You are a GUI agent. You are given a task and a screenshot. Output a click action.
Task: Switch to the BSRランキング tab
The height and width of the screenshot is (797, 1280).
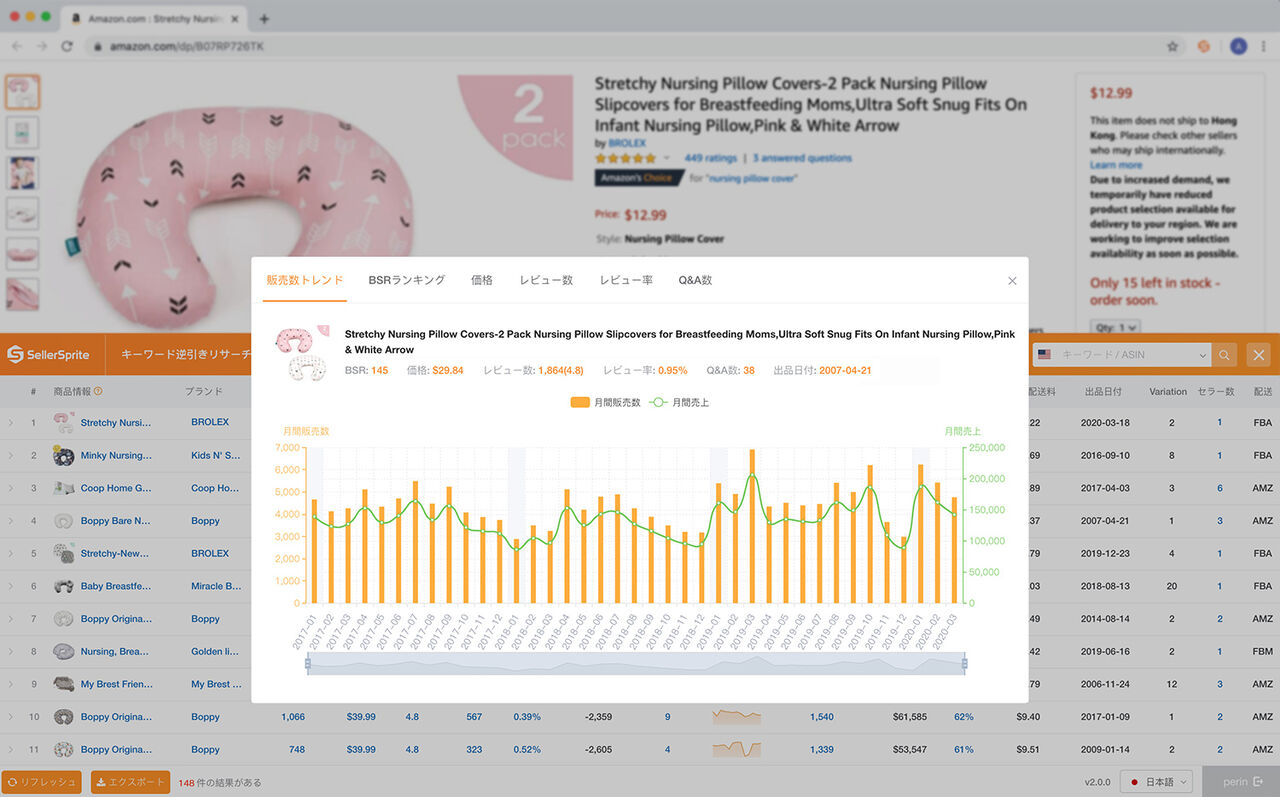(406, 280)
